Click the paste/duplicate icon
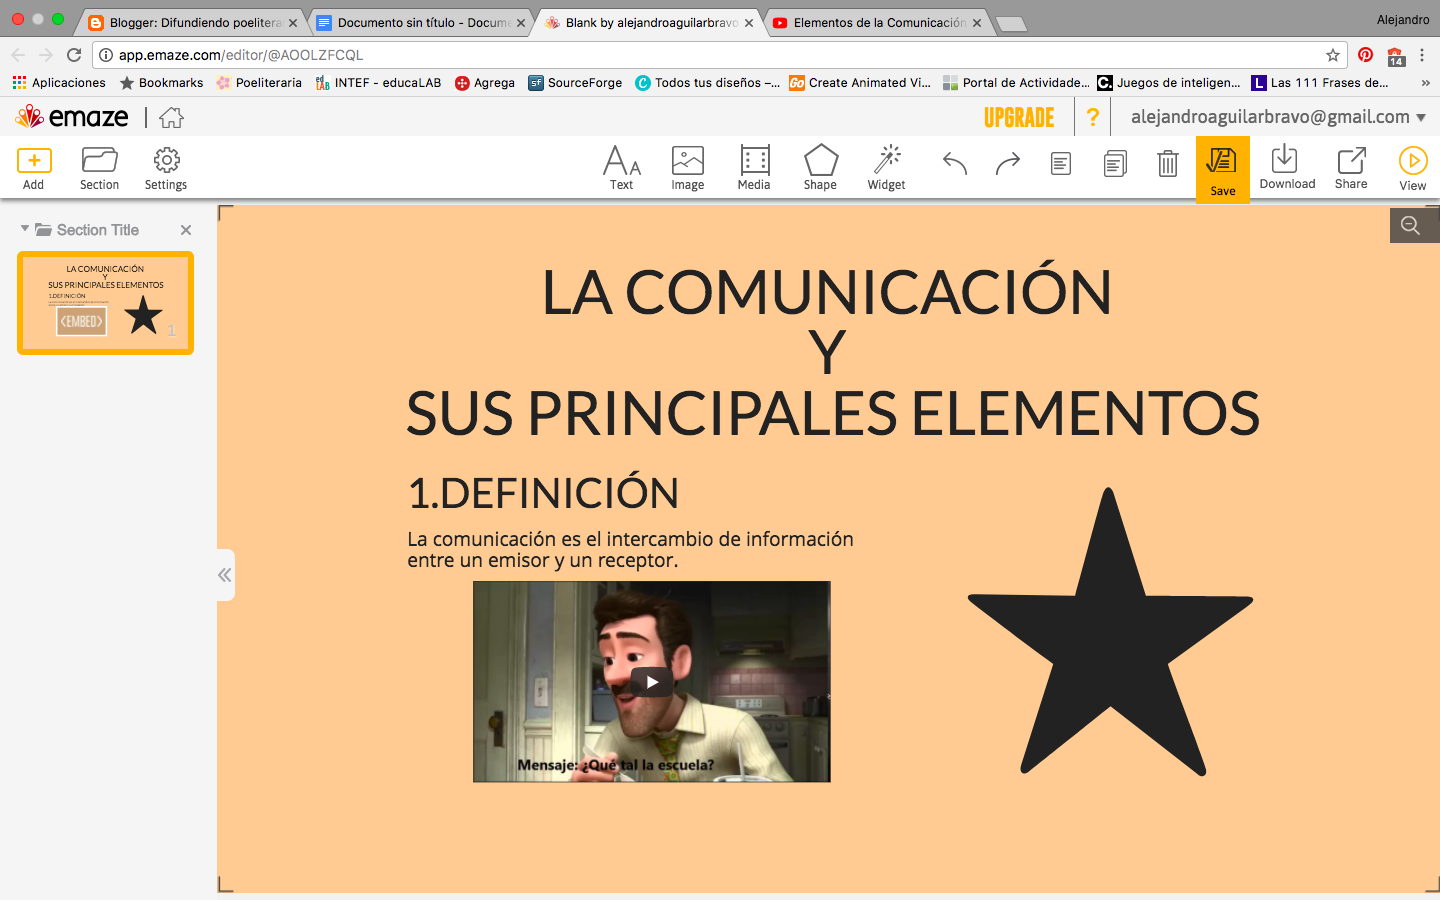The image size is (1440, 900). pos(1115,163)
